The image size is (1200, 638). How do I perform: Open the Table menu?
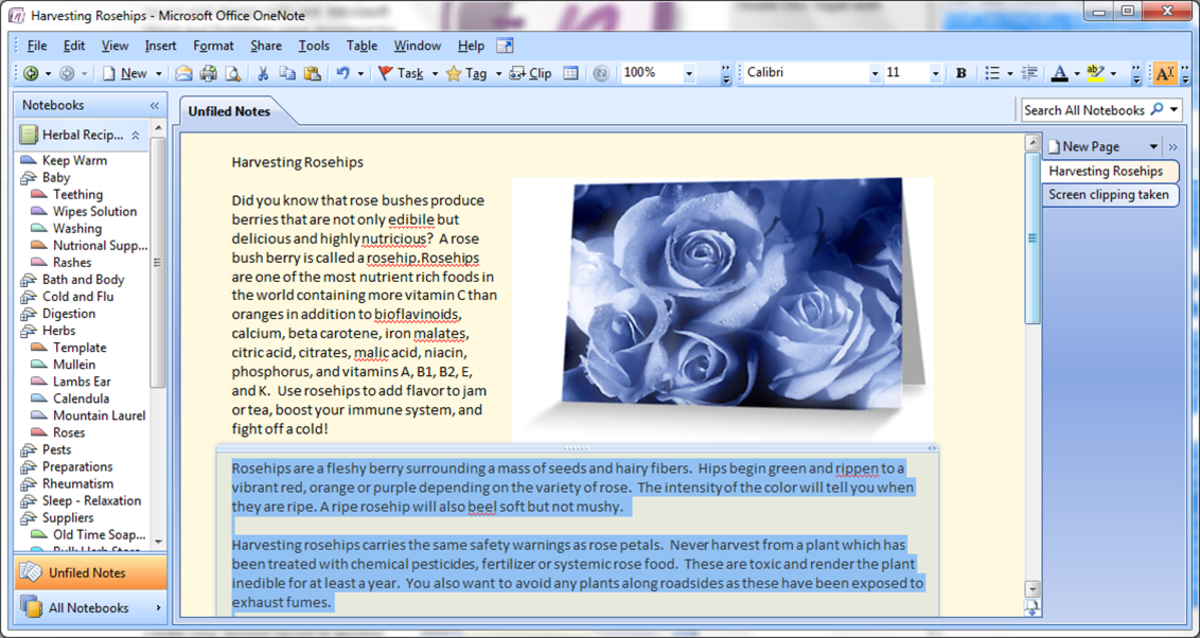click(361, 45)
